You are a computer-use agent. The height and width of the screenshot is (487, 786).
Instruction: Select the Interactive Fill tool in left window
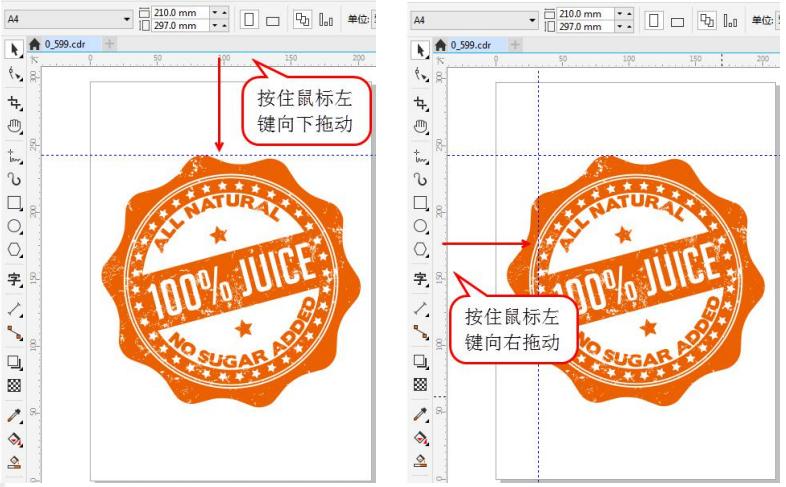(x=15, y=439)
